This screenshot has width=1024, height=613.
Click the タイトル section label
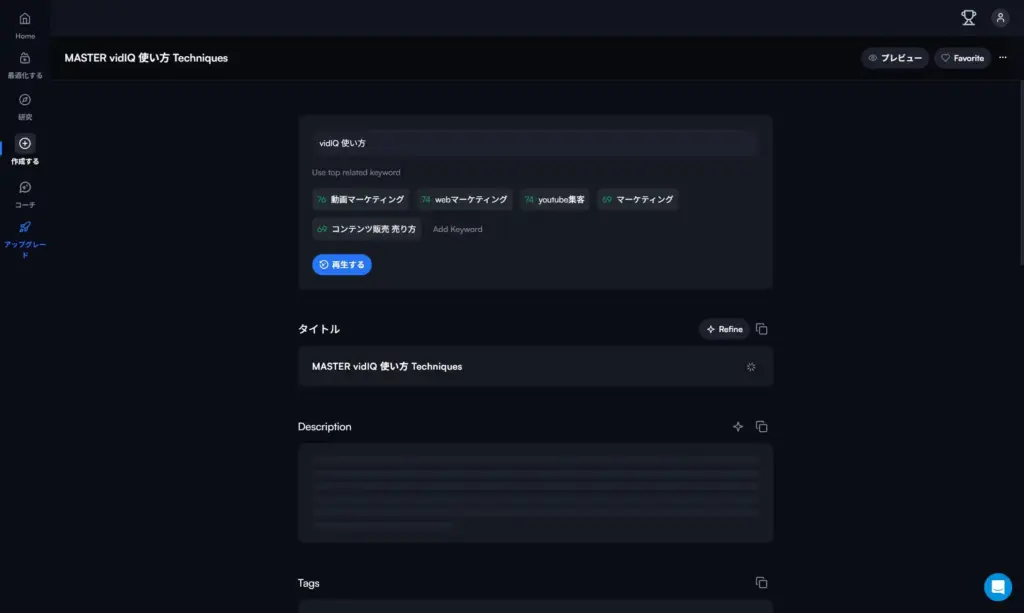(x=319, y=329)
